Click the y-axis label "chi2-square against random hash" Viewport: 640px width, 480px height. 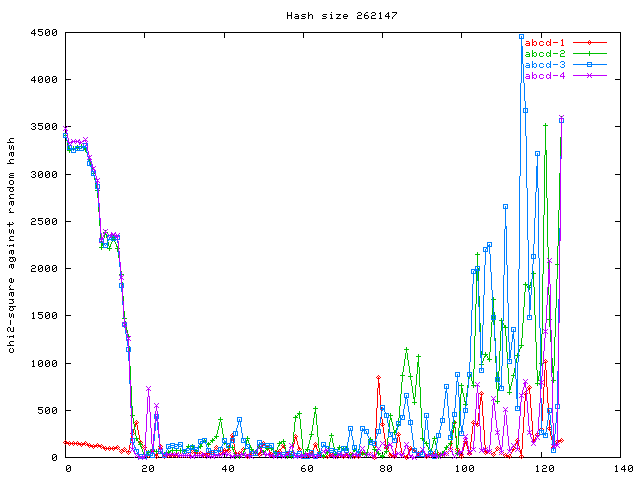click(11, 245)
